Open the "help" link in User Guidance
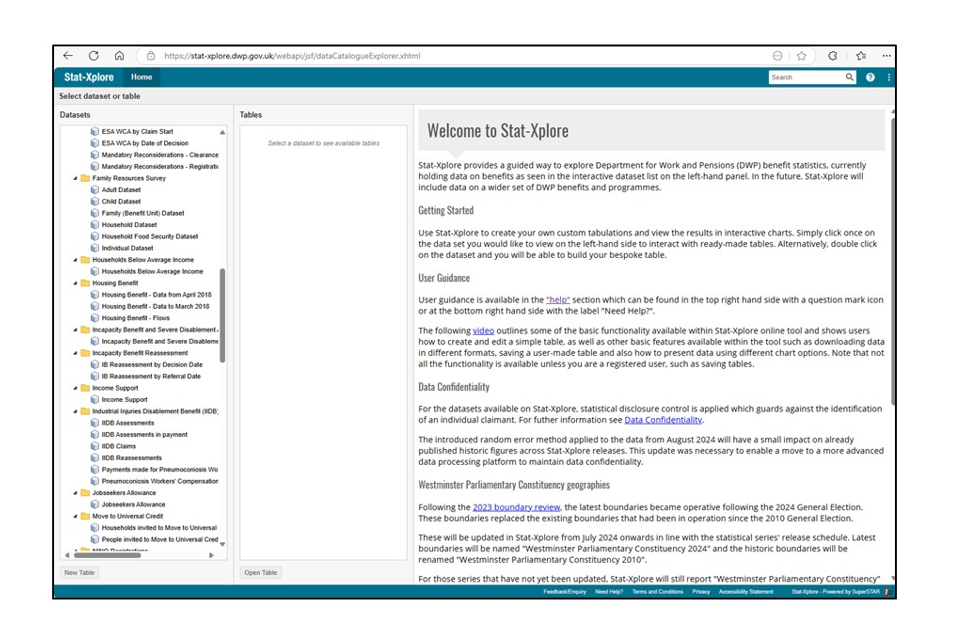This screenshot has height=640, width=960. coord(558,300)
